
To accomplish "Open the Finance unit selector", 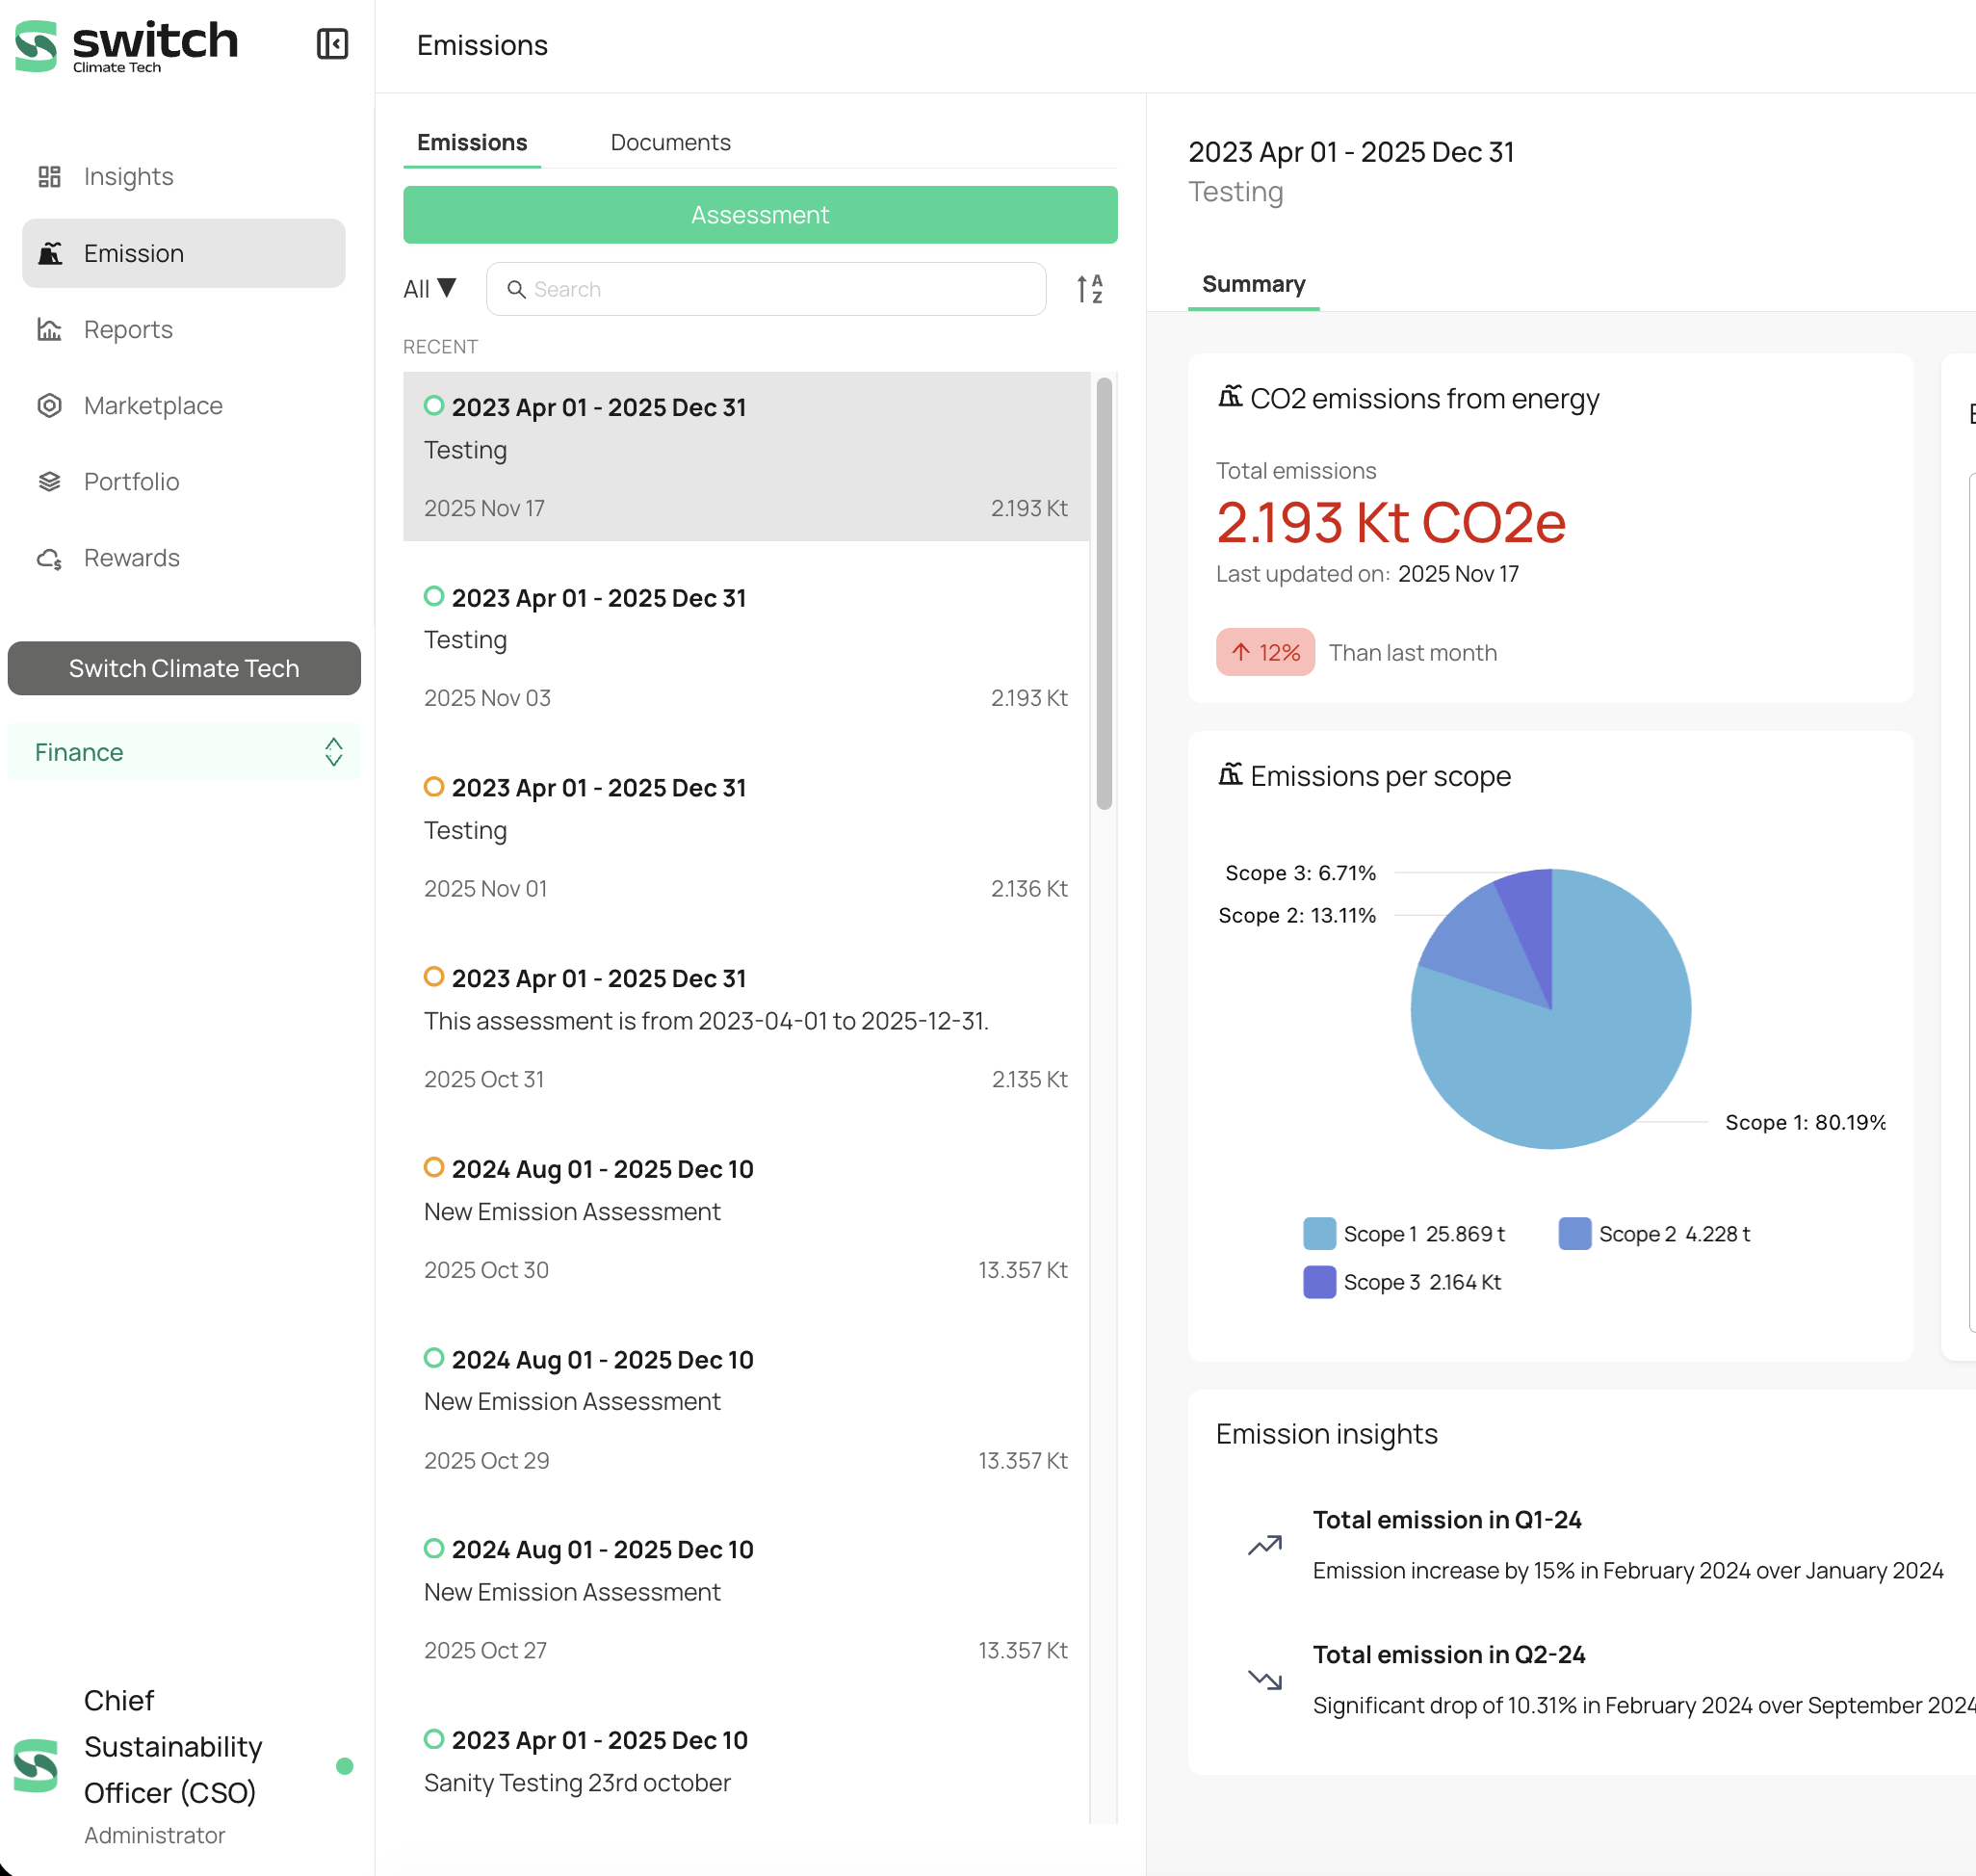I will (x=184, y=752).
